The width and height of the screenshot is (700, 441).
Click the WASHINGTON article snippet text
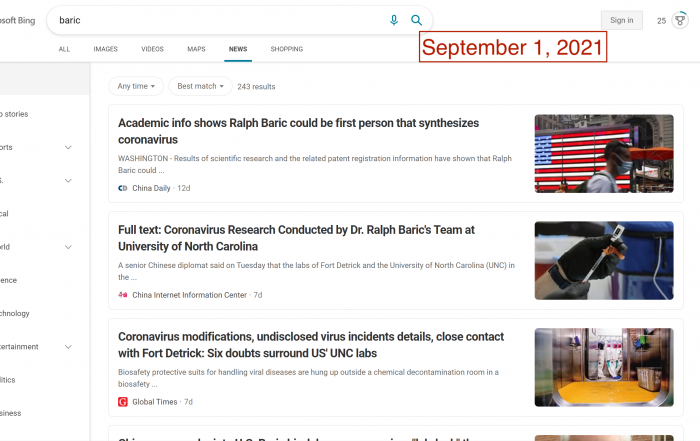[315, 164]
